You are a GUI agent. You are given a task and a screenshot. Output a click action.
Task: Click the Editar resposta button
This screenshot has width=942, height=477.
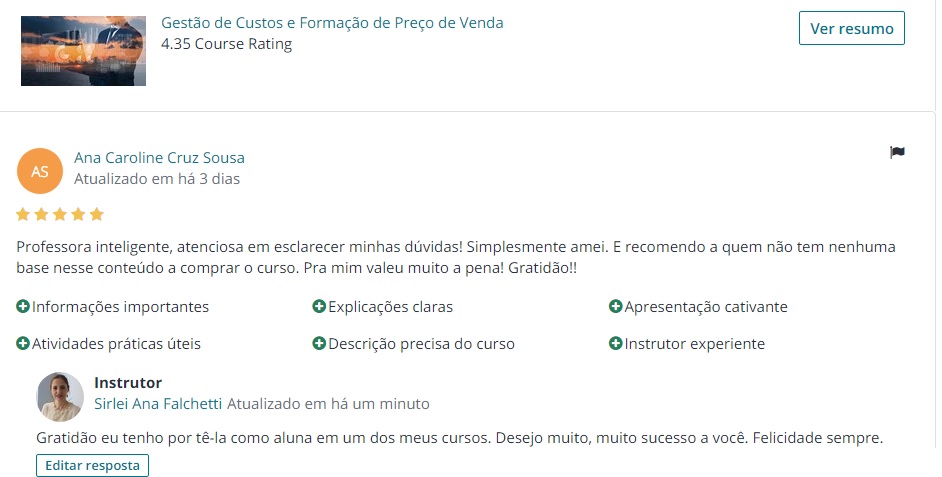click(x=93, y=466)
